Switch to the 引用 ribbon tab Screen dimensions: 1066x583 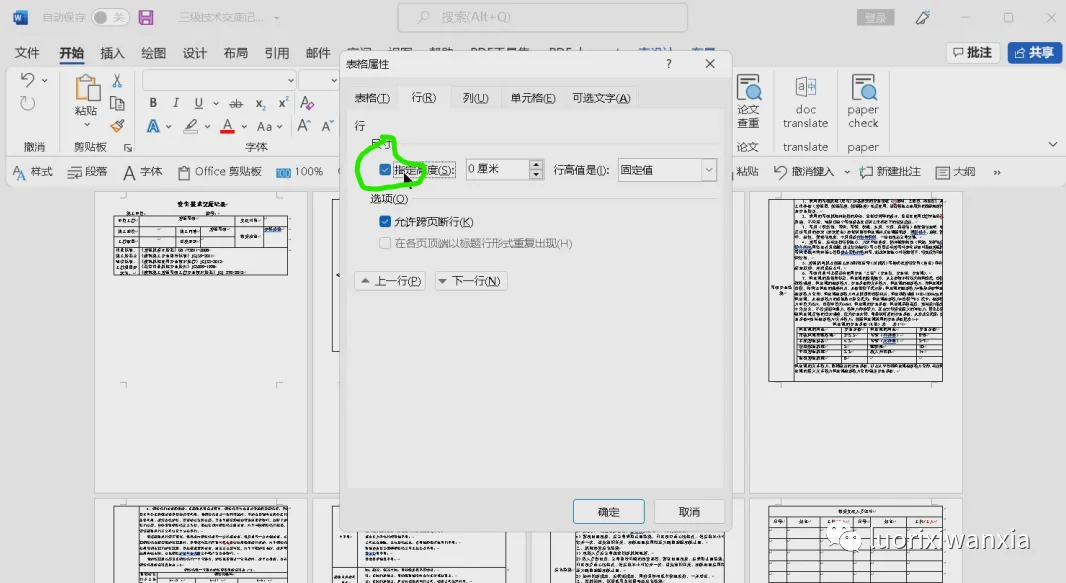(x=277, y=52)
